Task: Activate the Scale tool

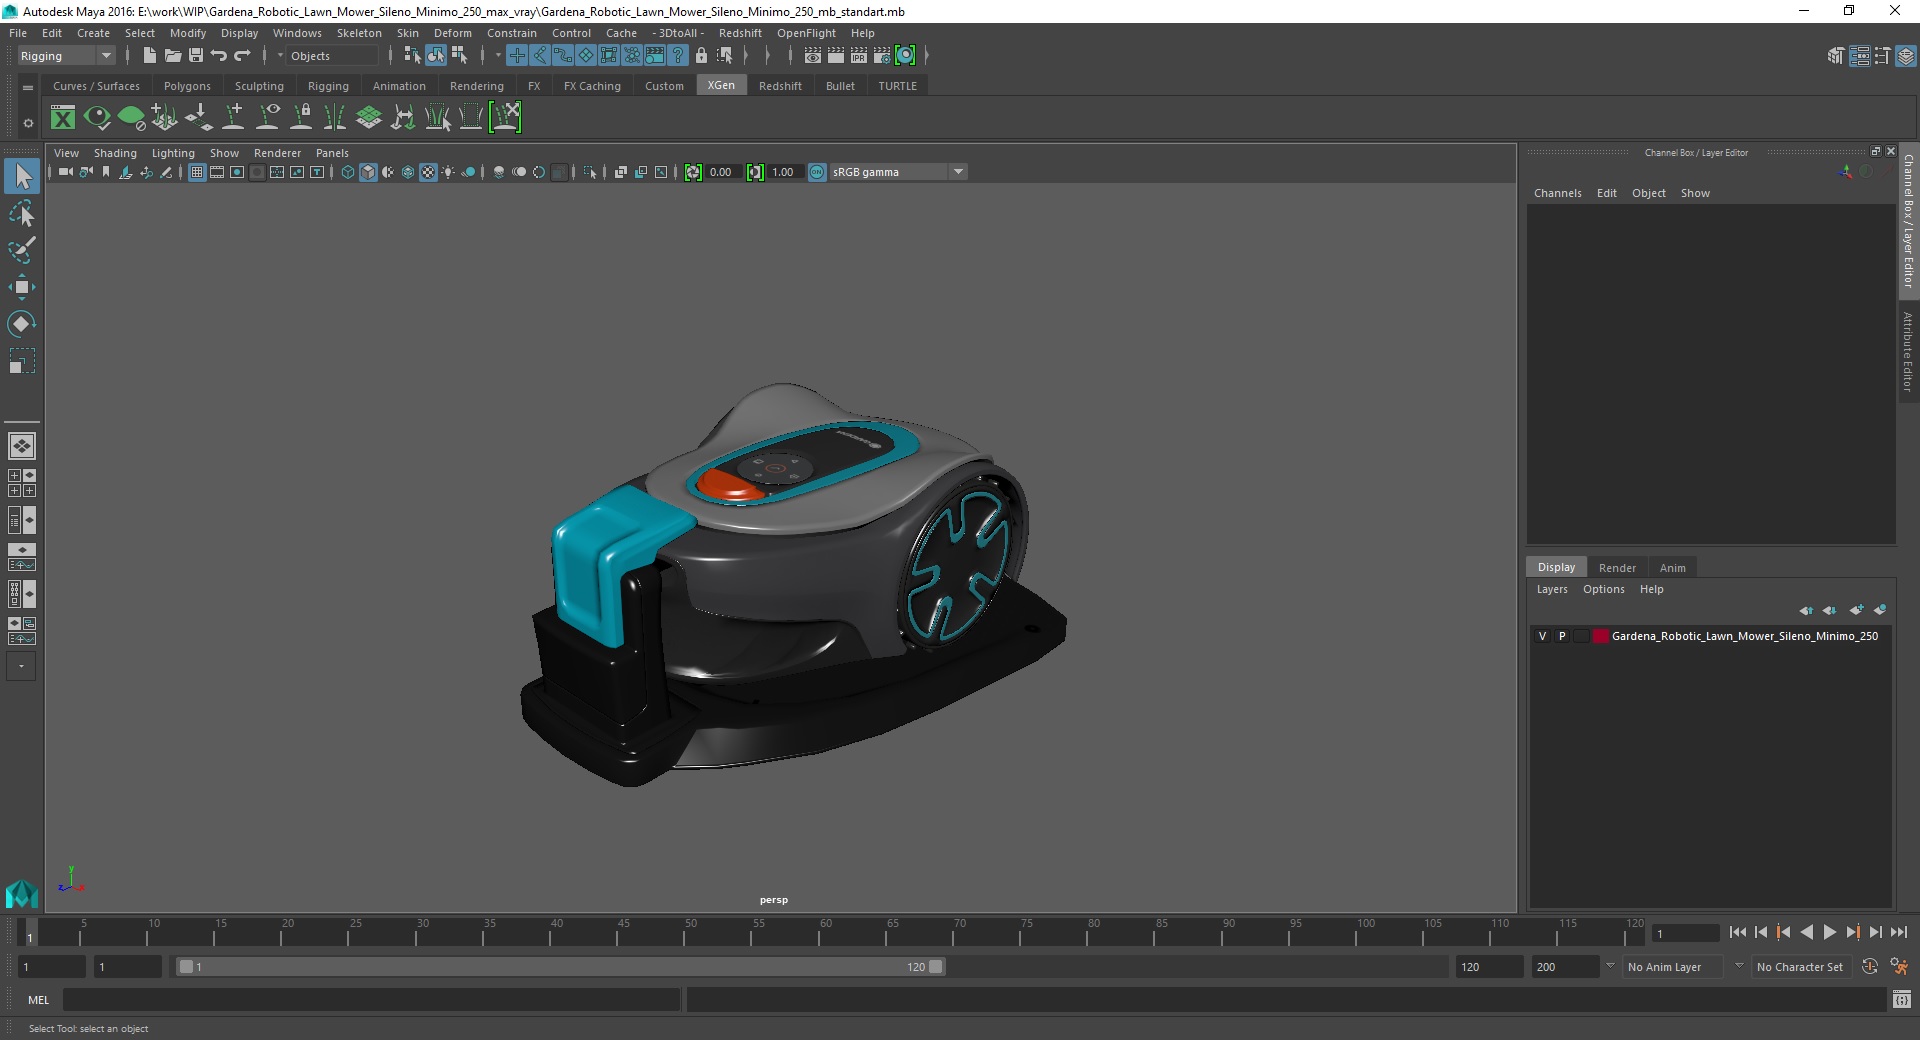Action: (22, 360)
